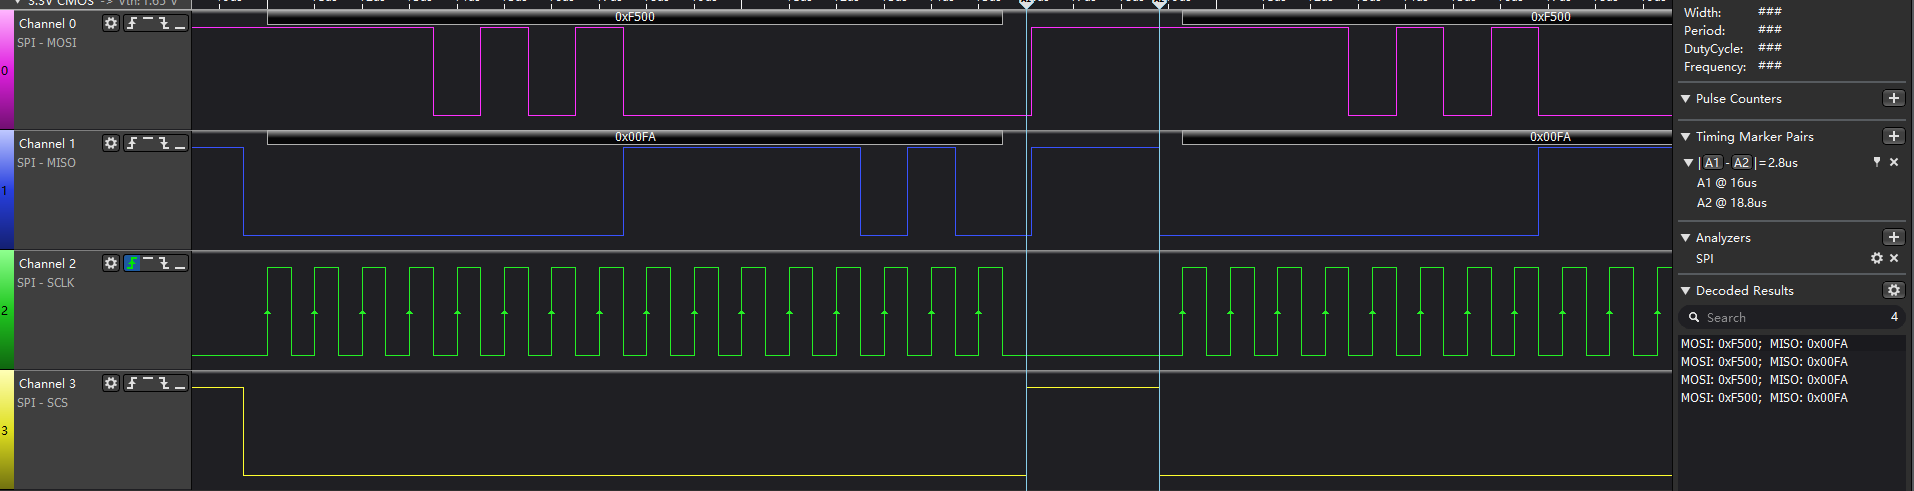This screenshot has height=491, width=1914.
Task: Set high level trigger on Channel 0
Action: pyautogui.click(x=148, y=23)
